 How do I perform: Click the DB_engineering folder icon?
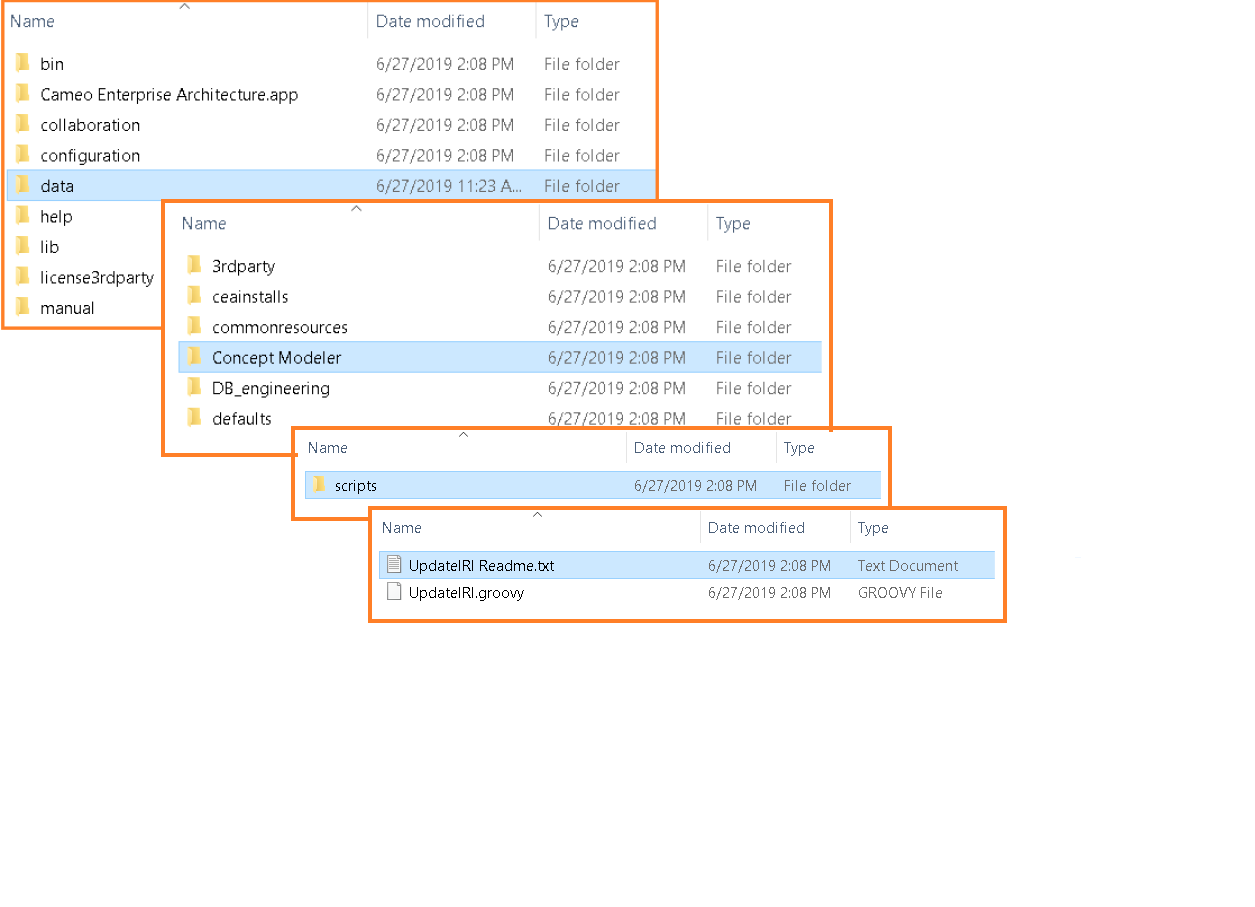point(195,388)
